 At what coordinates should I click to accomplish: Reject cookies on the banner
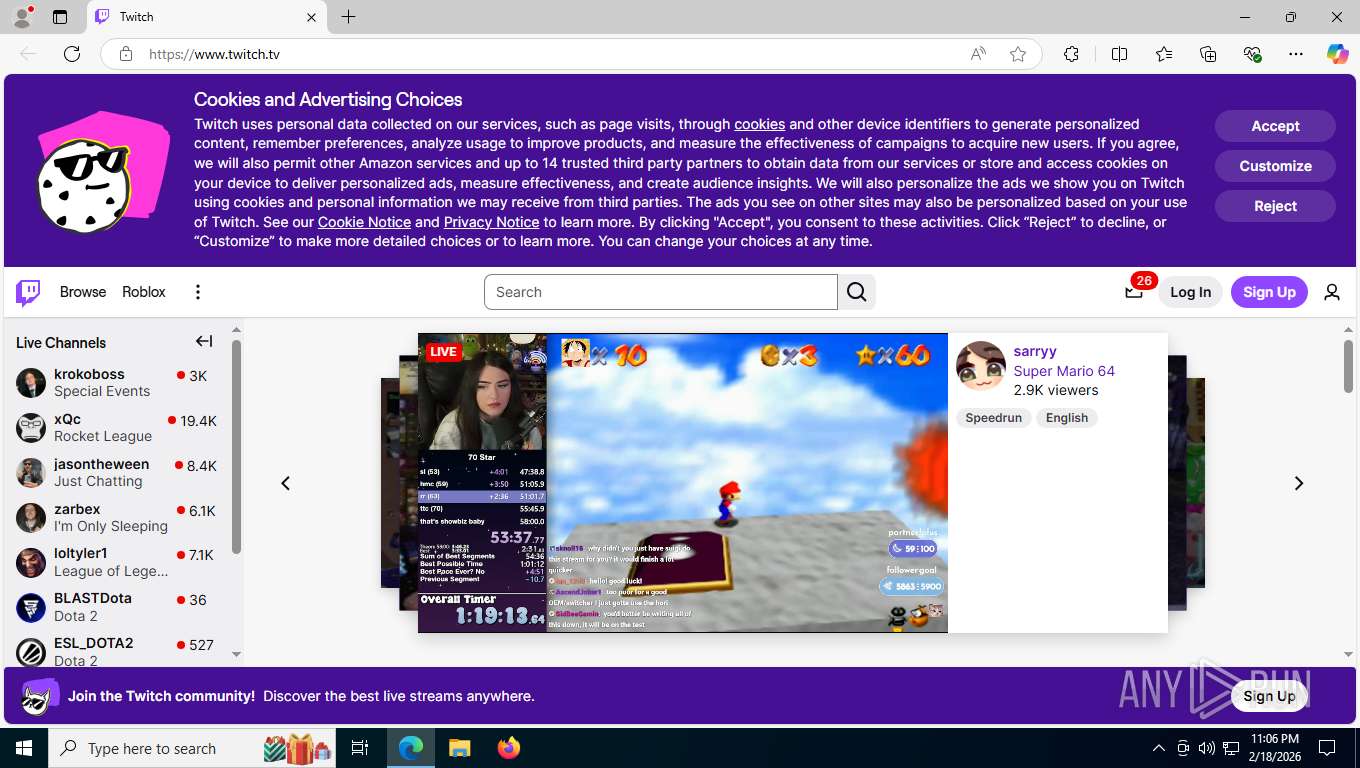1275,206
